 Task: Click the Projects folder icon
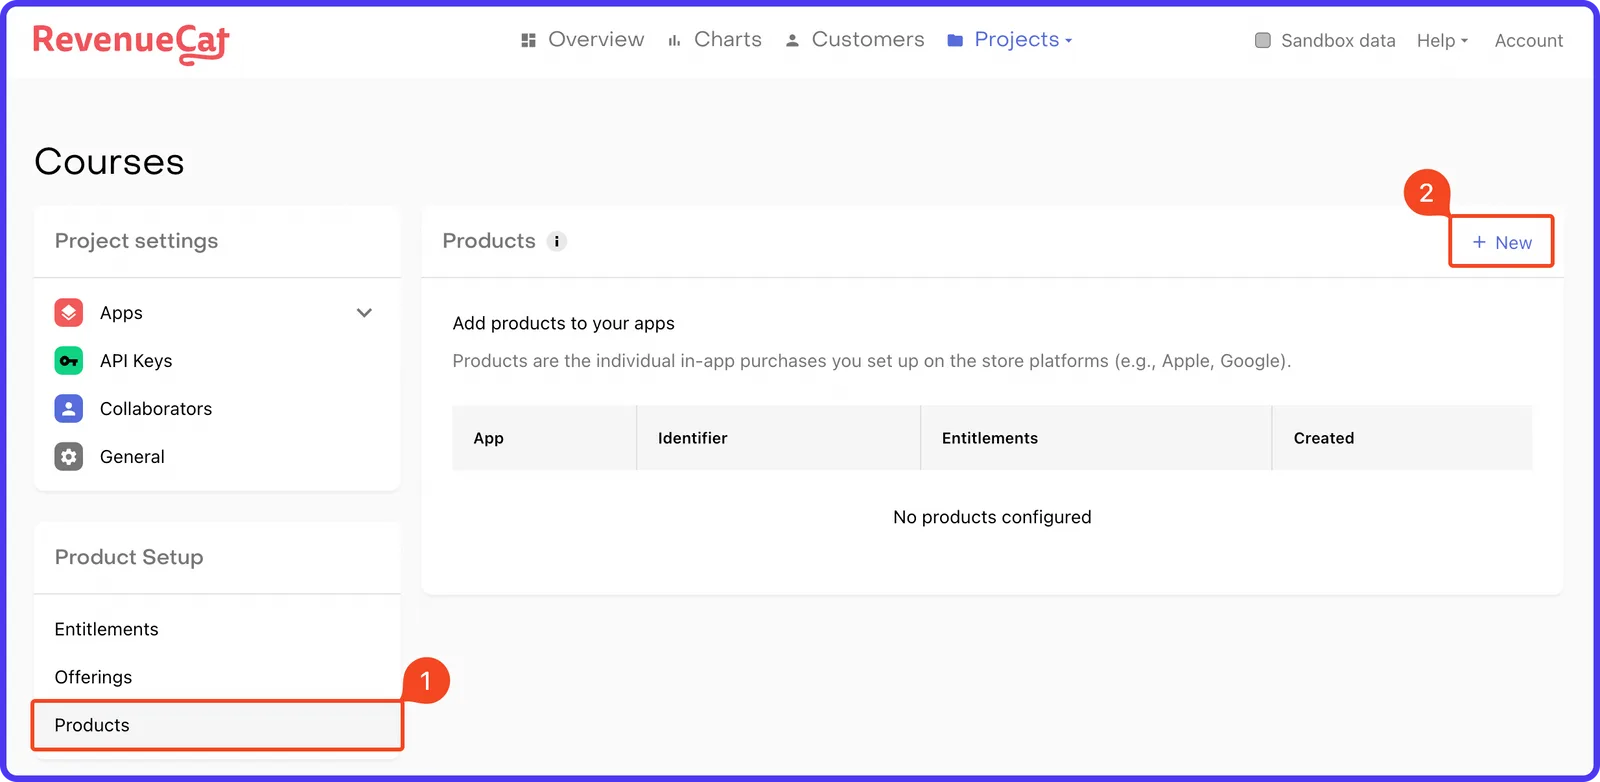955,40
